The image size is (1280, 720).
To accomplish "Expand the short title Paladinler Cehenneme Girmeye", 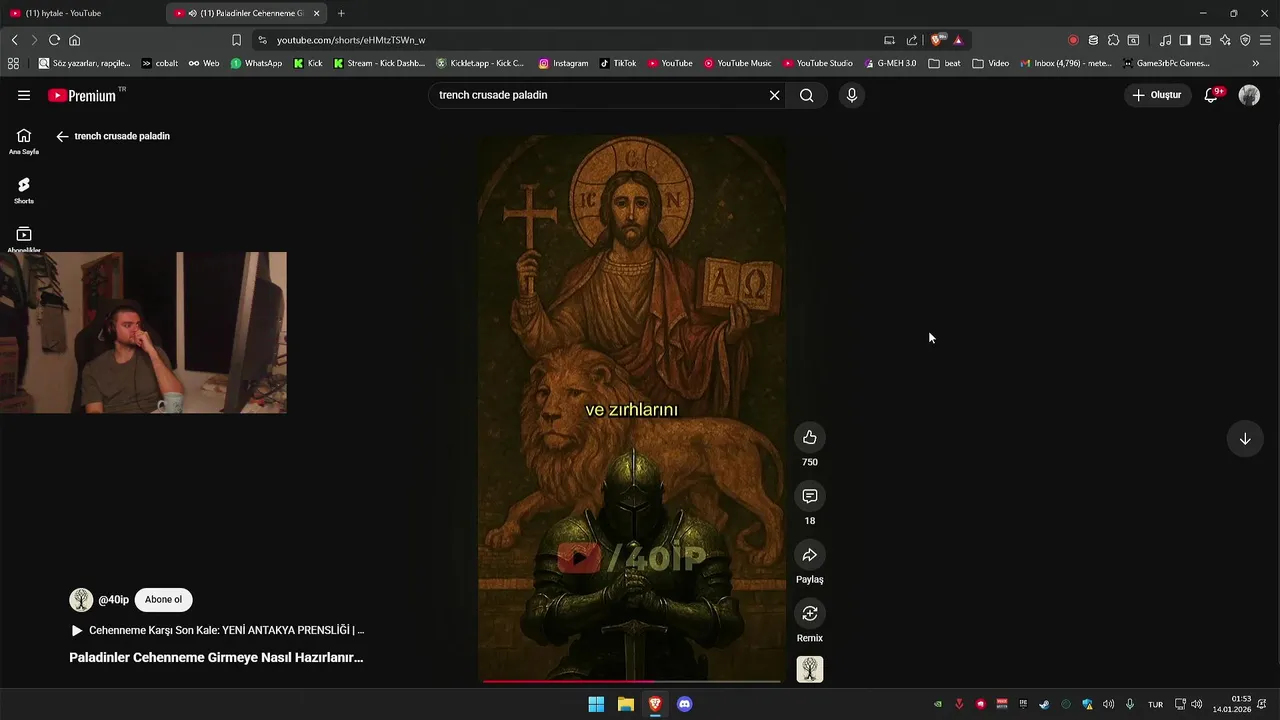I will 216,657.
